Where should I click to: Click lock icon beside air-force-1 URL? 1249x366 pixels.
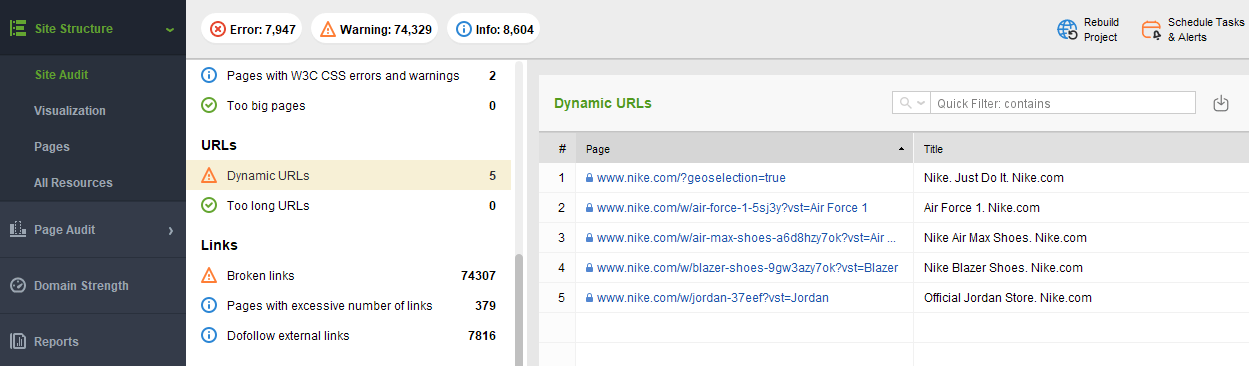coord(589,208)
